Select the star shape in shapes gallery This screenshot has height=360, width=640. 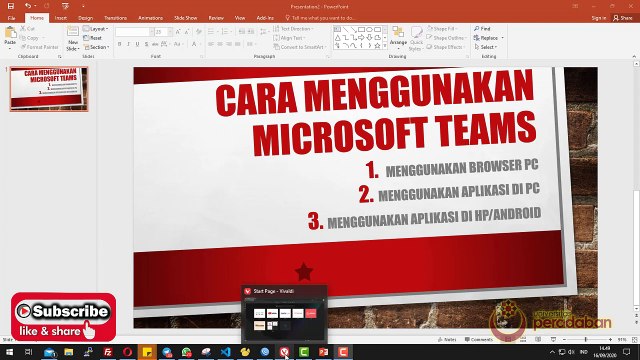click(377, 46)
